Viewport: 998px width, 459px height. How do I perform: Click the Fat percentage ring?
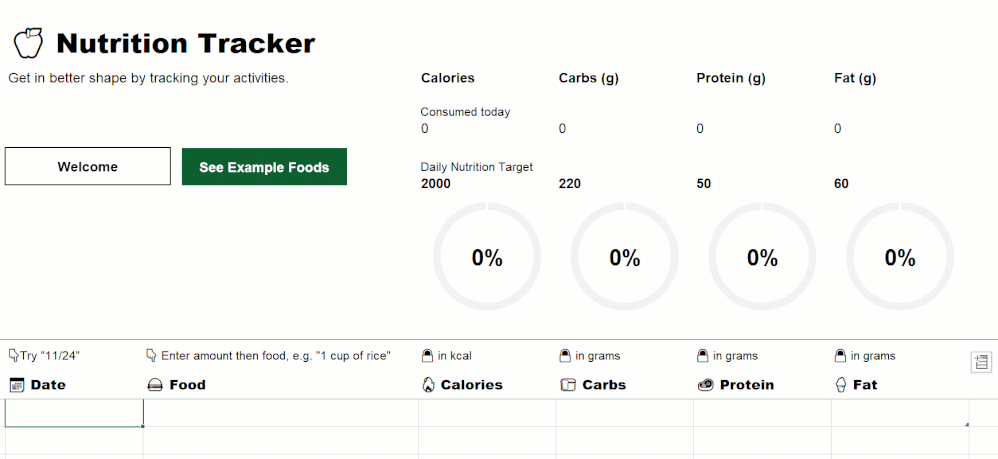[900, 257]
